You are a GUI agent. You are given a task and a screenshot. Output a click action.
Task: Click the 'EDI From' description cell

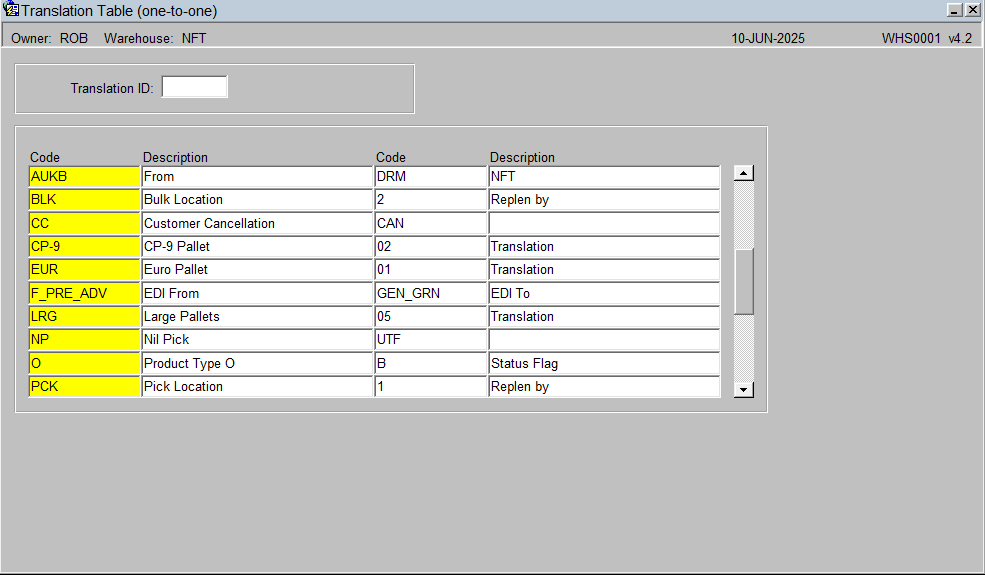point(258,293)
